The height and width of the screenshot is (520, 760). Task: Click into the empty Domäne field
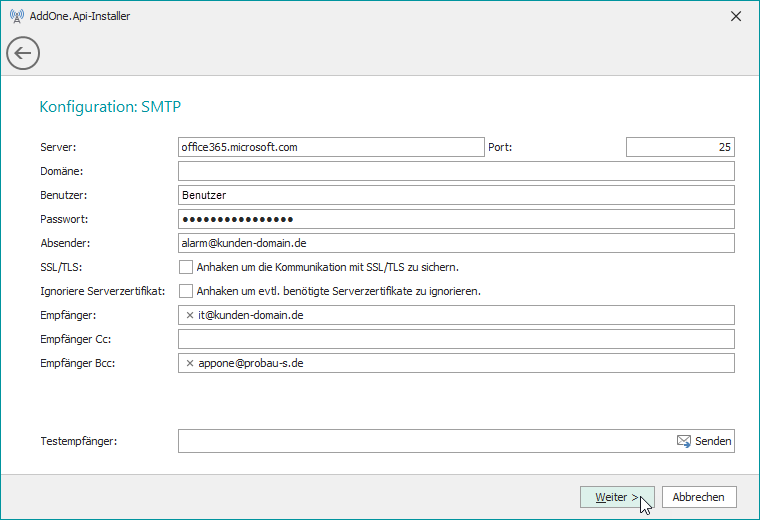(x=456, y=171)
